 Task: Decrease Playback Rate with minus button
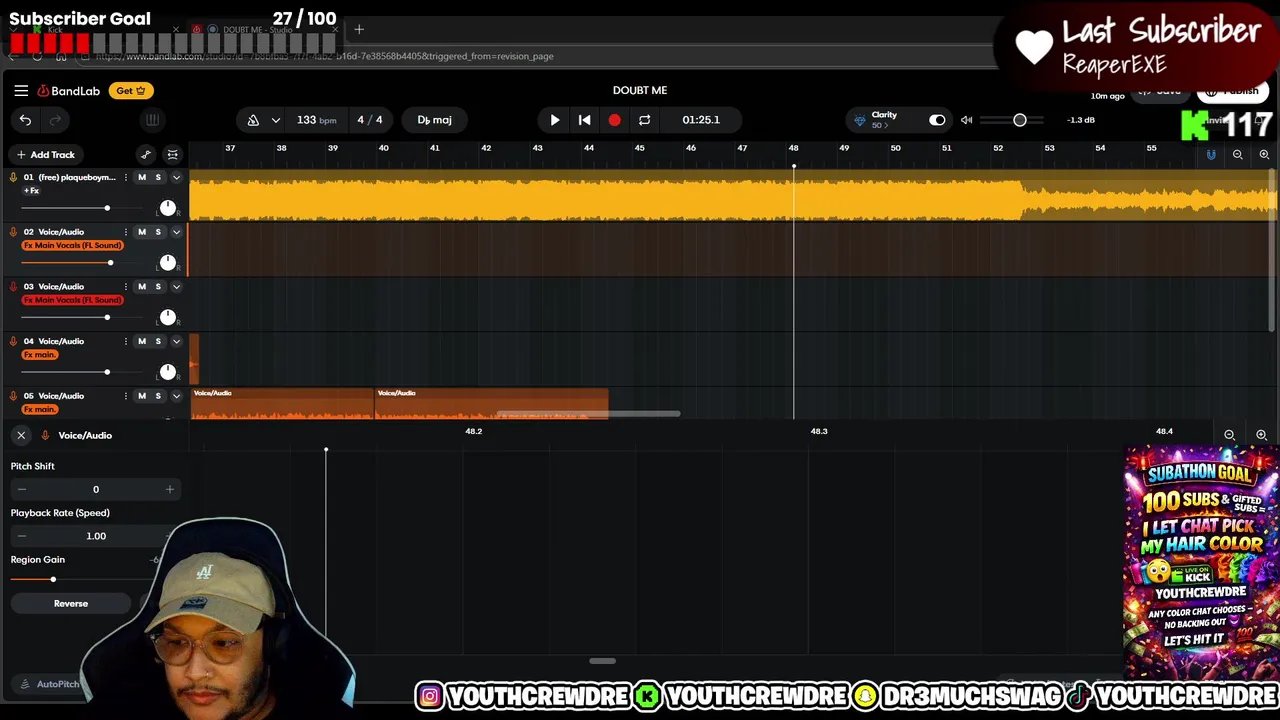click(22, 536)
